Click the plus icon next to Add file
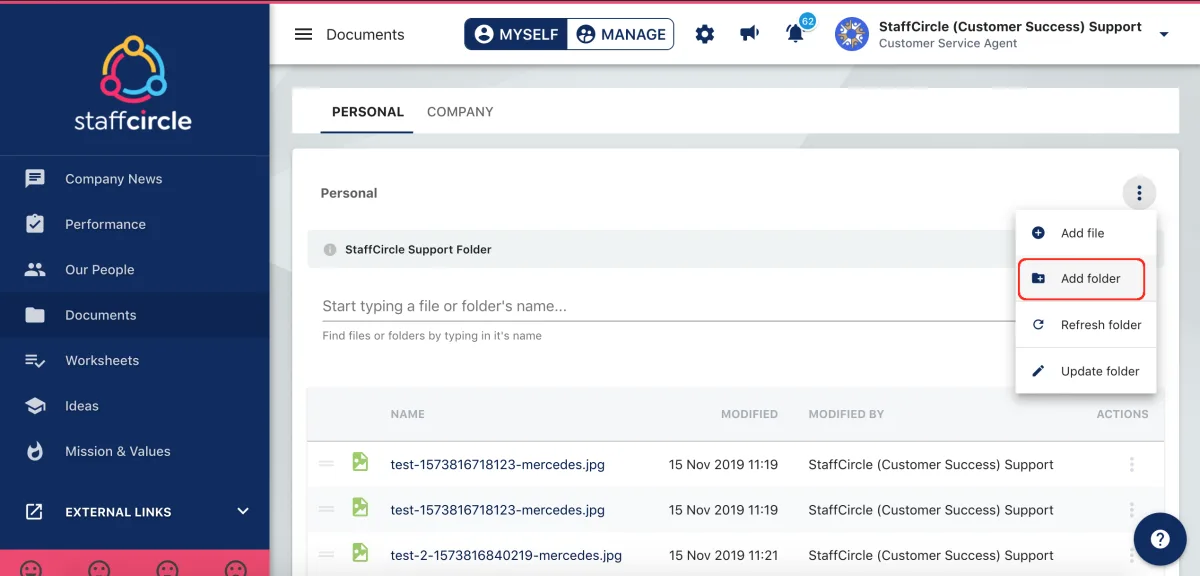Image resolution: width=1200 pixels, height=576 pixels. click(1038, 233)
